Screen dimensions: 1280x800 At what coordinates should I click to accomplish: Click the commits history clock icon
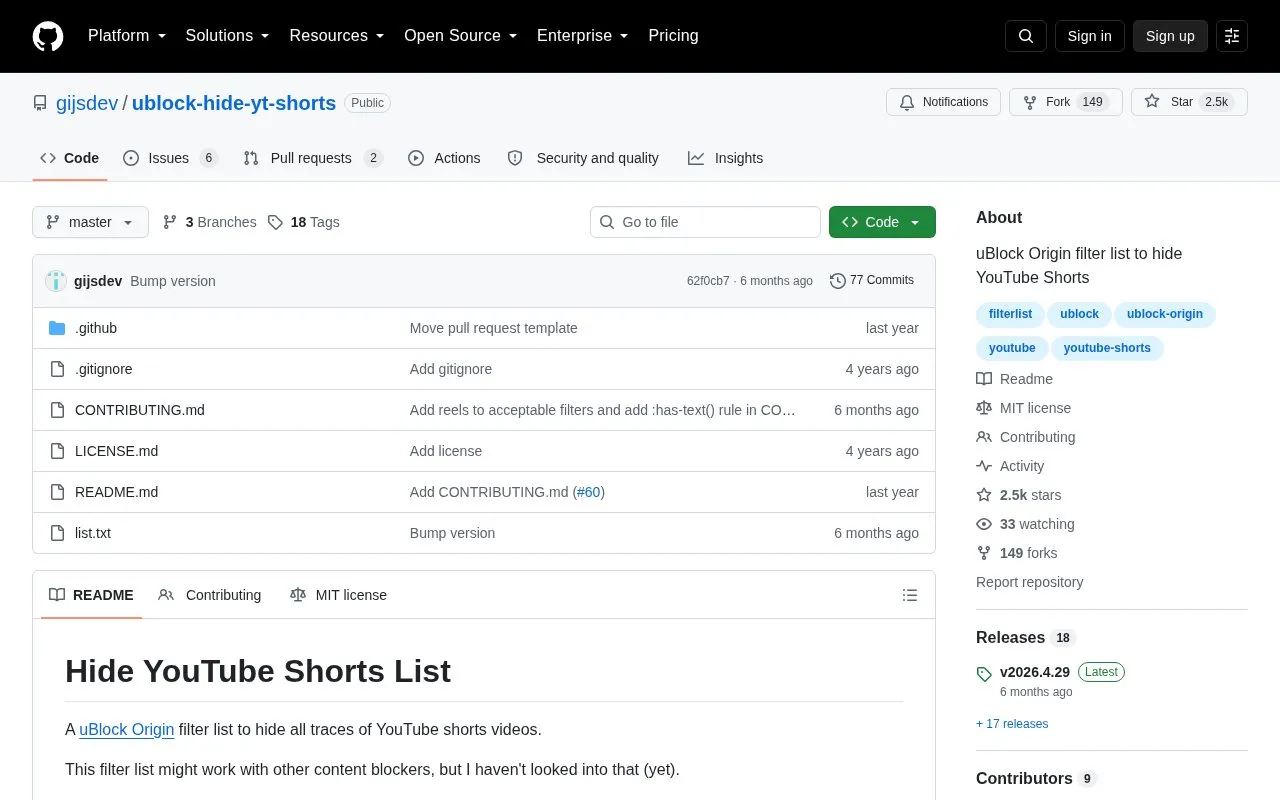(x=838, y=281)
